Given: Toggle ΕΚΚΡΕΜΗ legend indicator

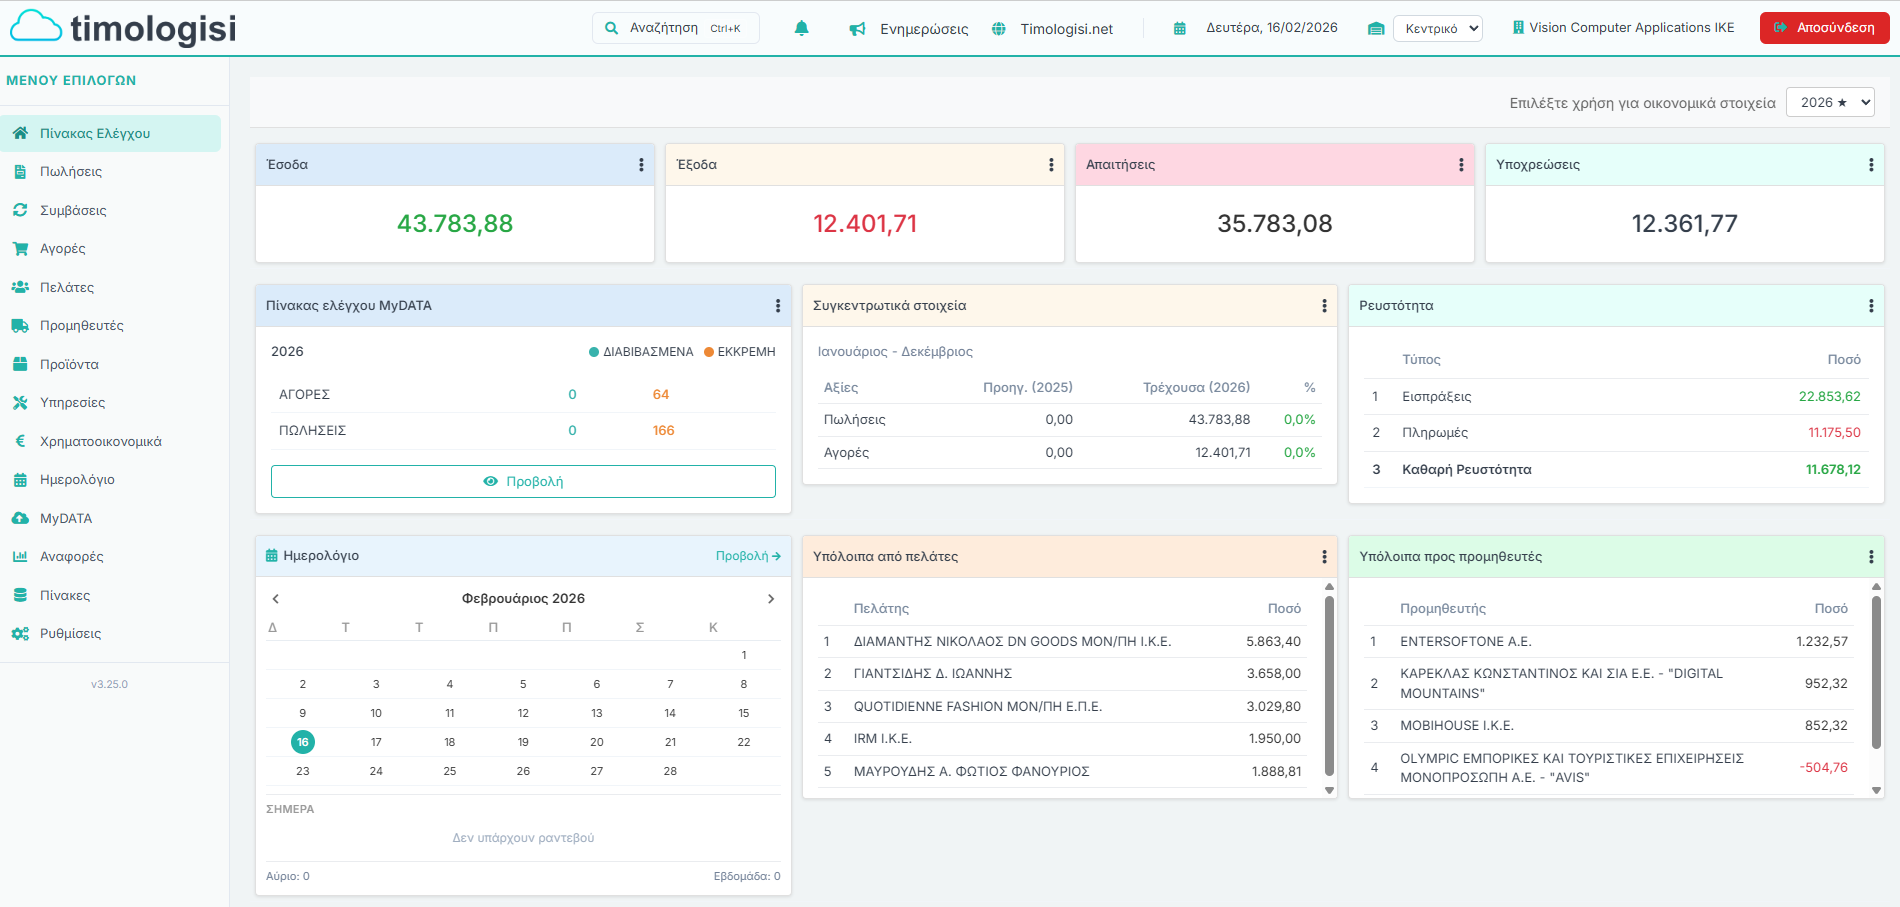Looking at the screenshot, I should tap(739, 352).
